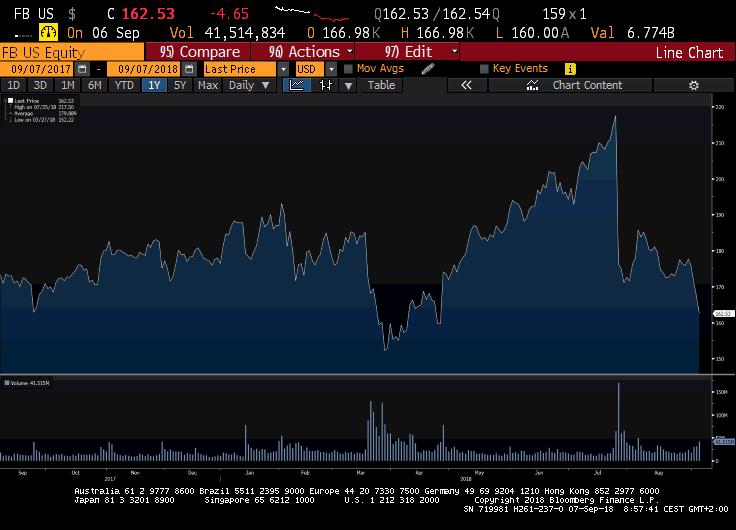Click the 159 x 1 quote size

[564, 14]
